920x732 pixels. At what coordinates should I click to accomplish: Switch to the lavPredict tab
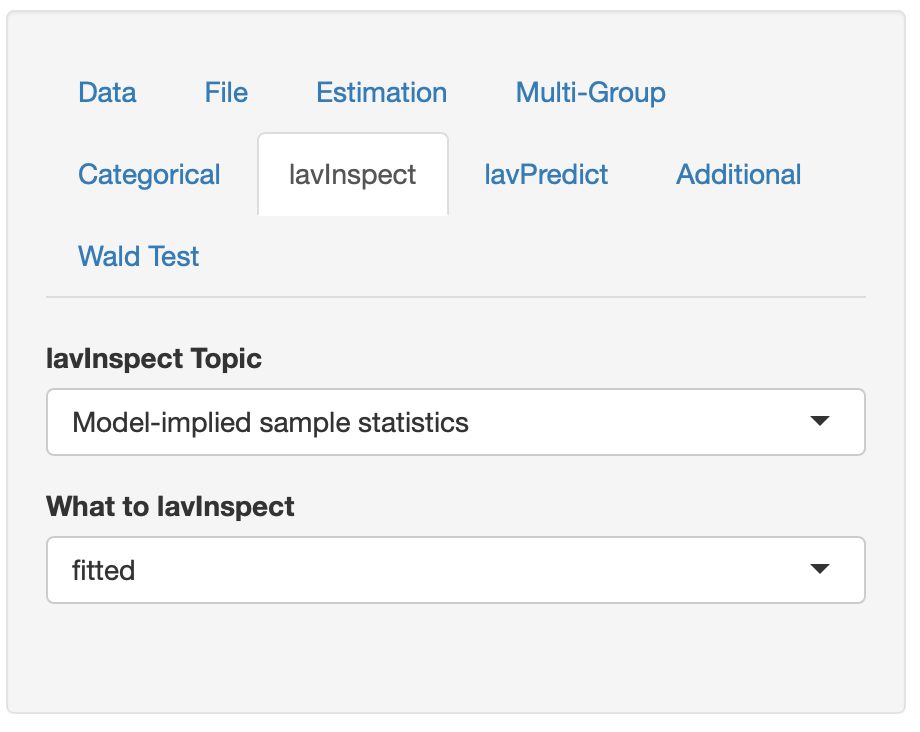click(546, 175)
